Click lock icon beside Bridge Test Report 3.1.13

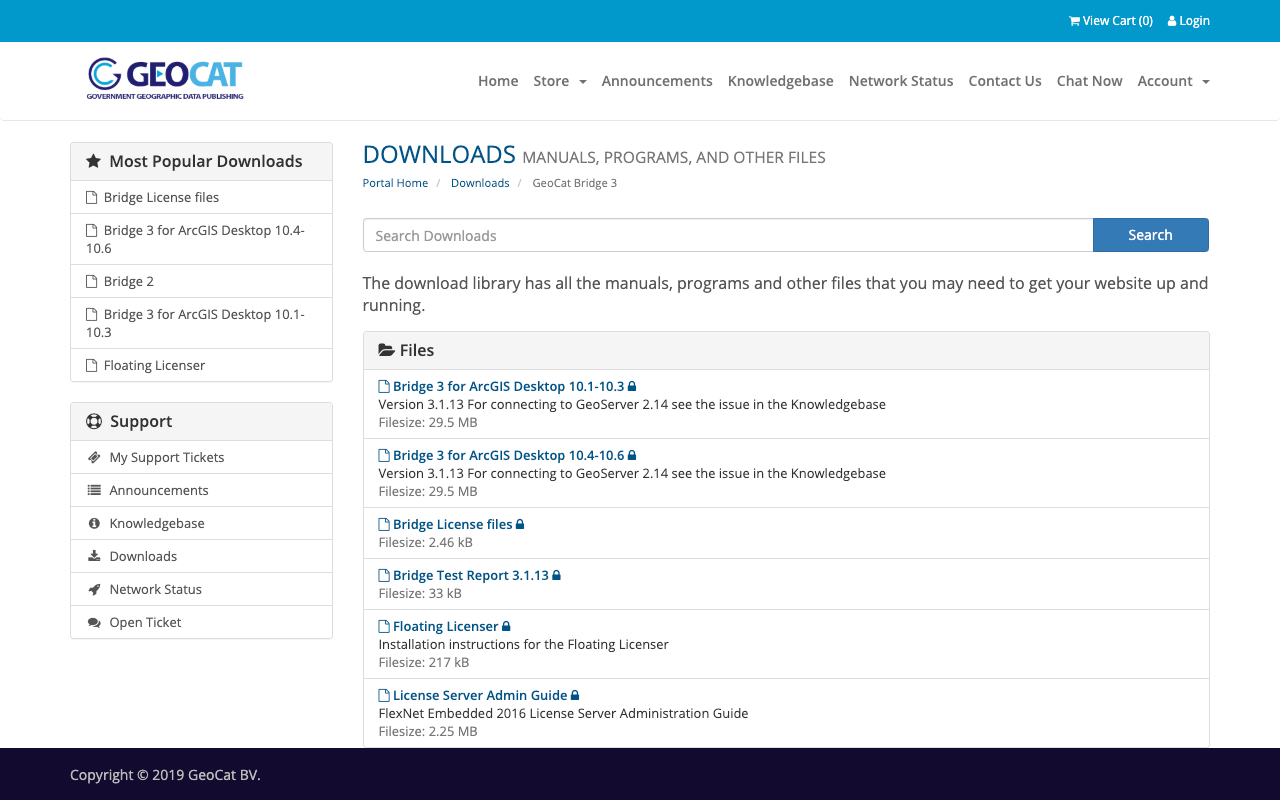[x=556, y=575]
